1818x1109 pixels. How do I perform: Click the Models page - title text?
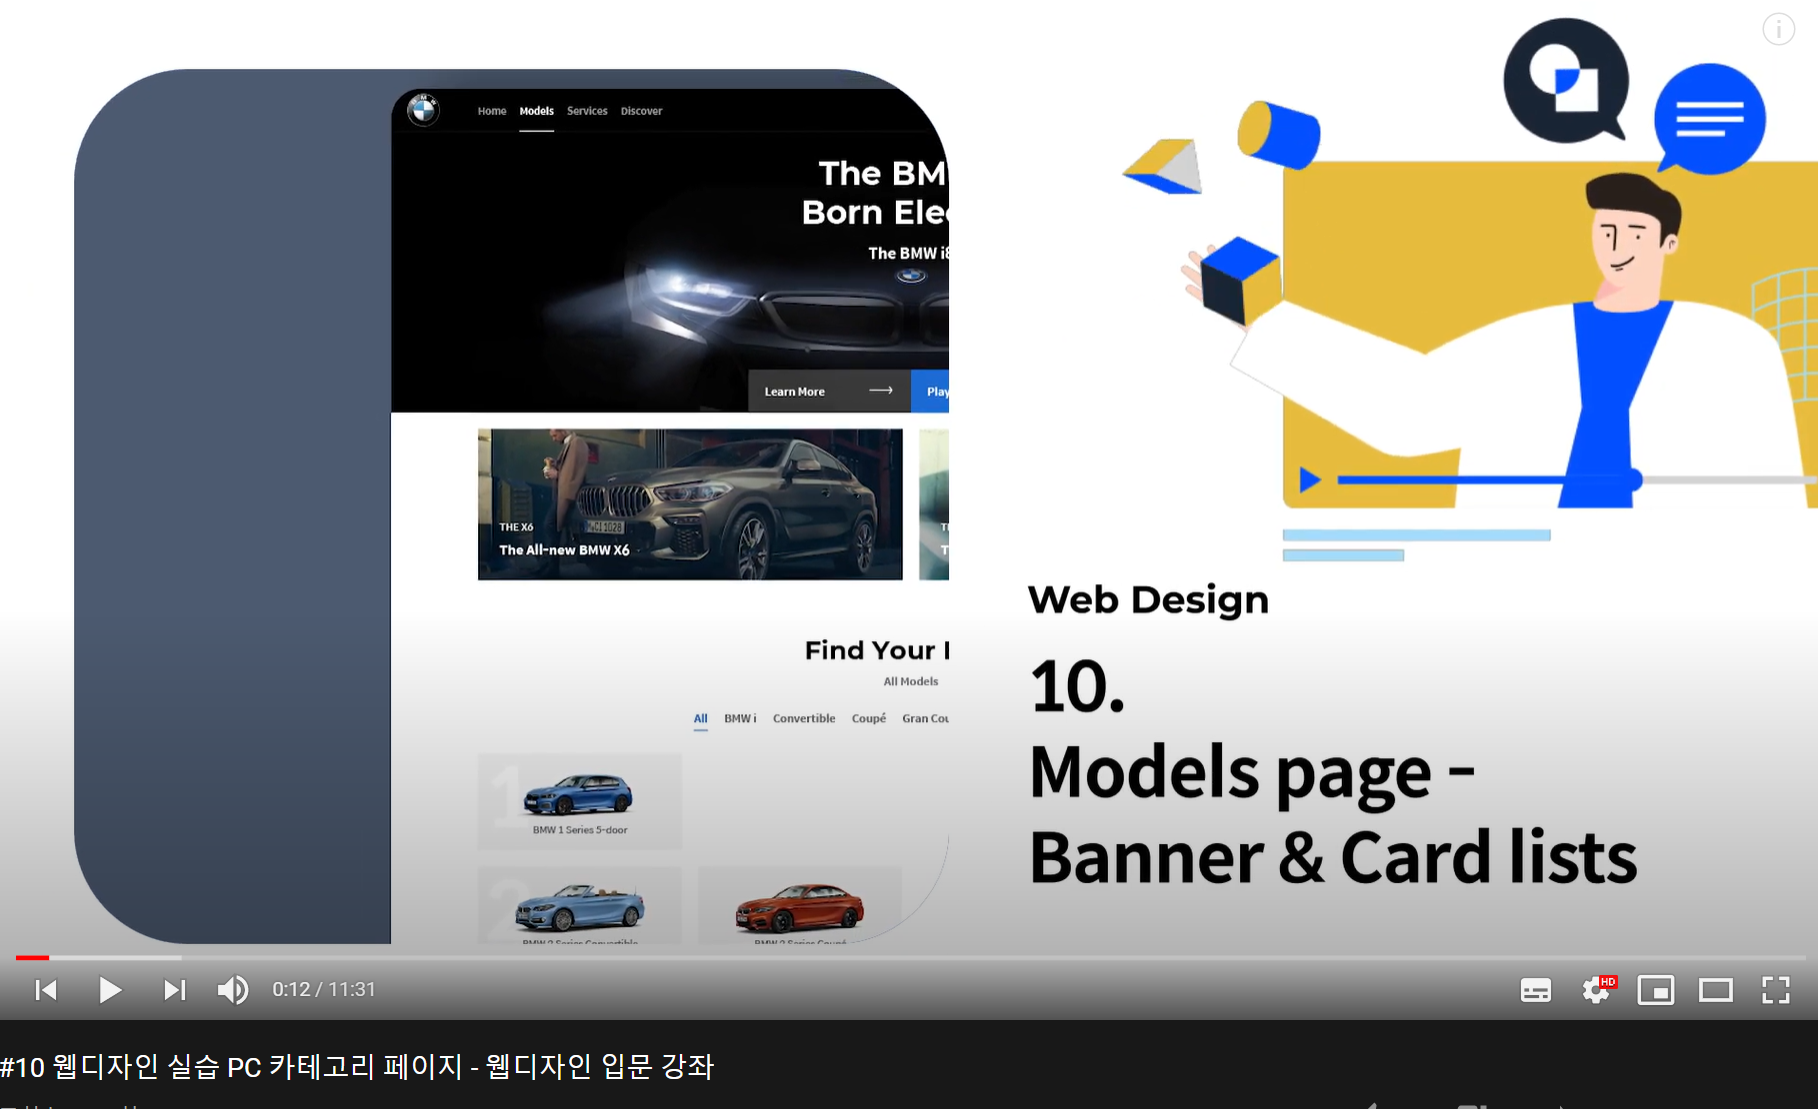(x=1252, y=773)
